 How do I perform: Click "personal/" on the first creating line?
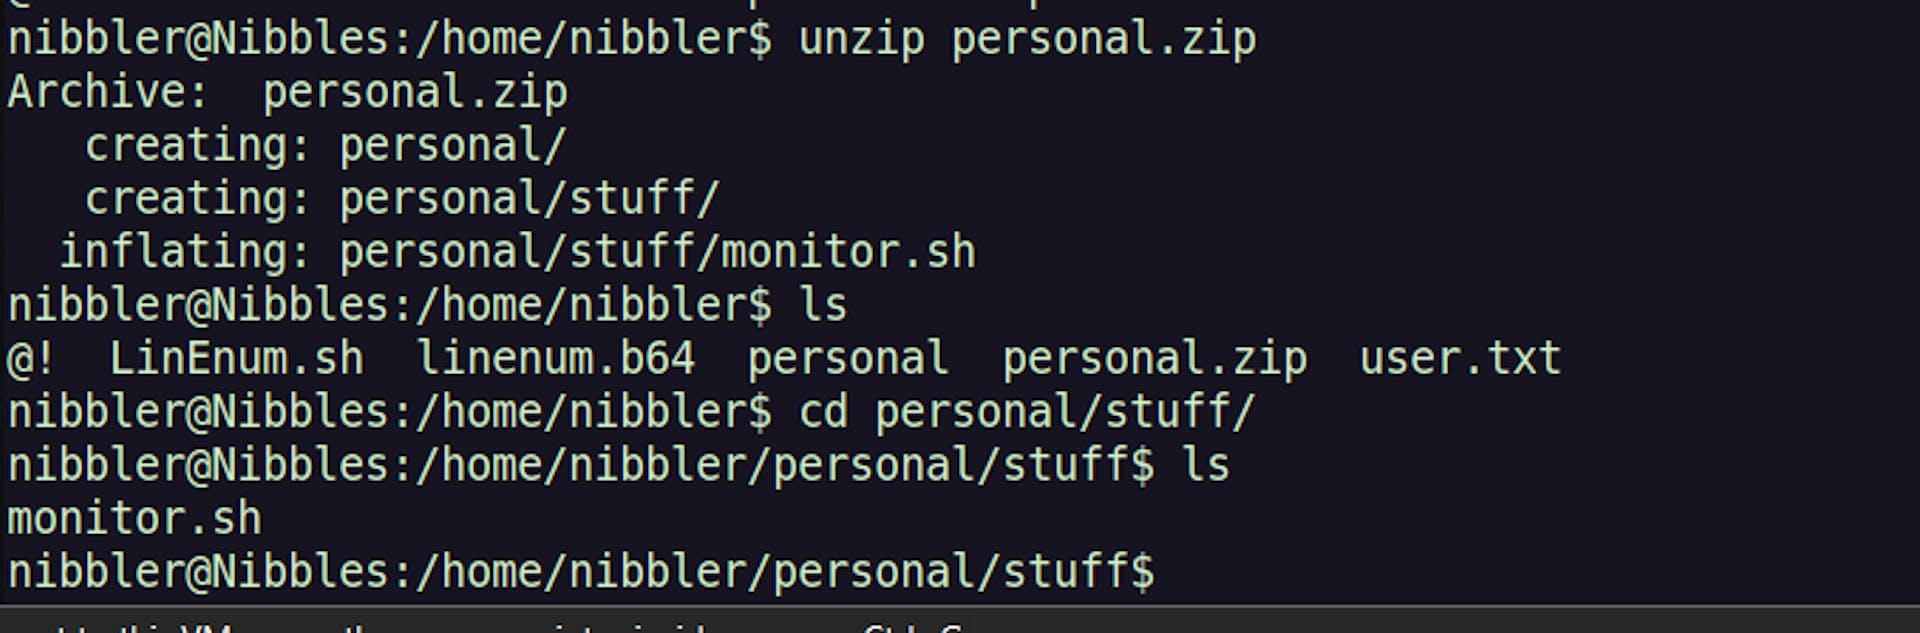(453, 147)
